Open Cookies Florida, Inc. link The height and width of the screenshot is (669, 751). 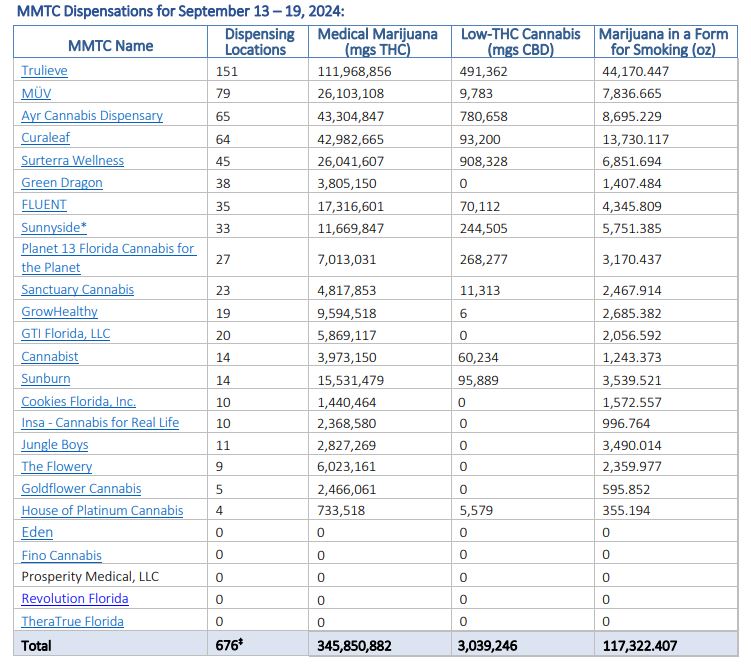pos(78,401)
